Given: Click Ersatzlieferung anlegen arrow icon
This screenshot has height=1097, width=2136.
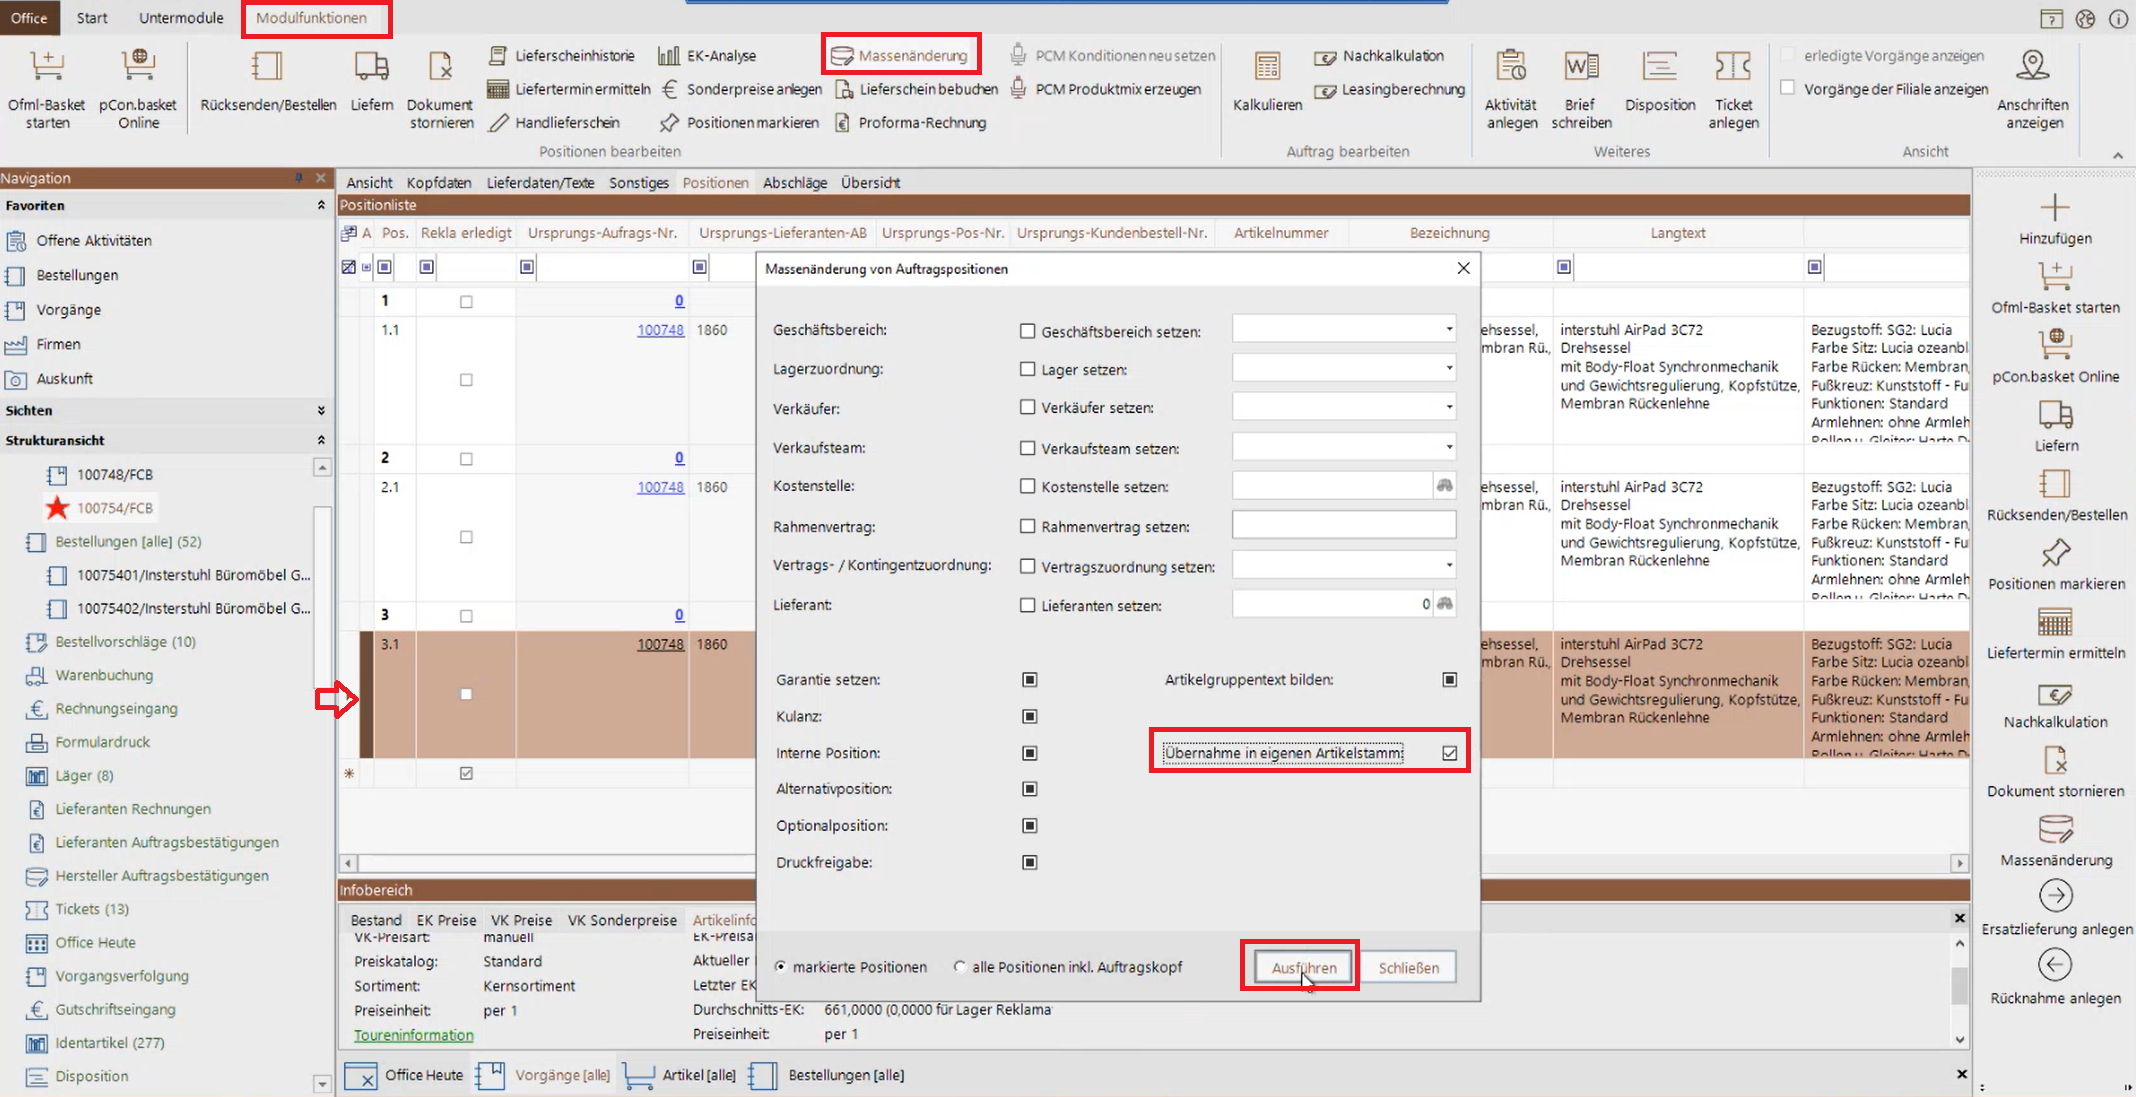Looking at the screenshot, I should pyautogui.click(x=2055, y=896).
